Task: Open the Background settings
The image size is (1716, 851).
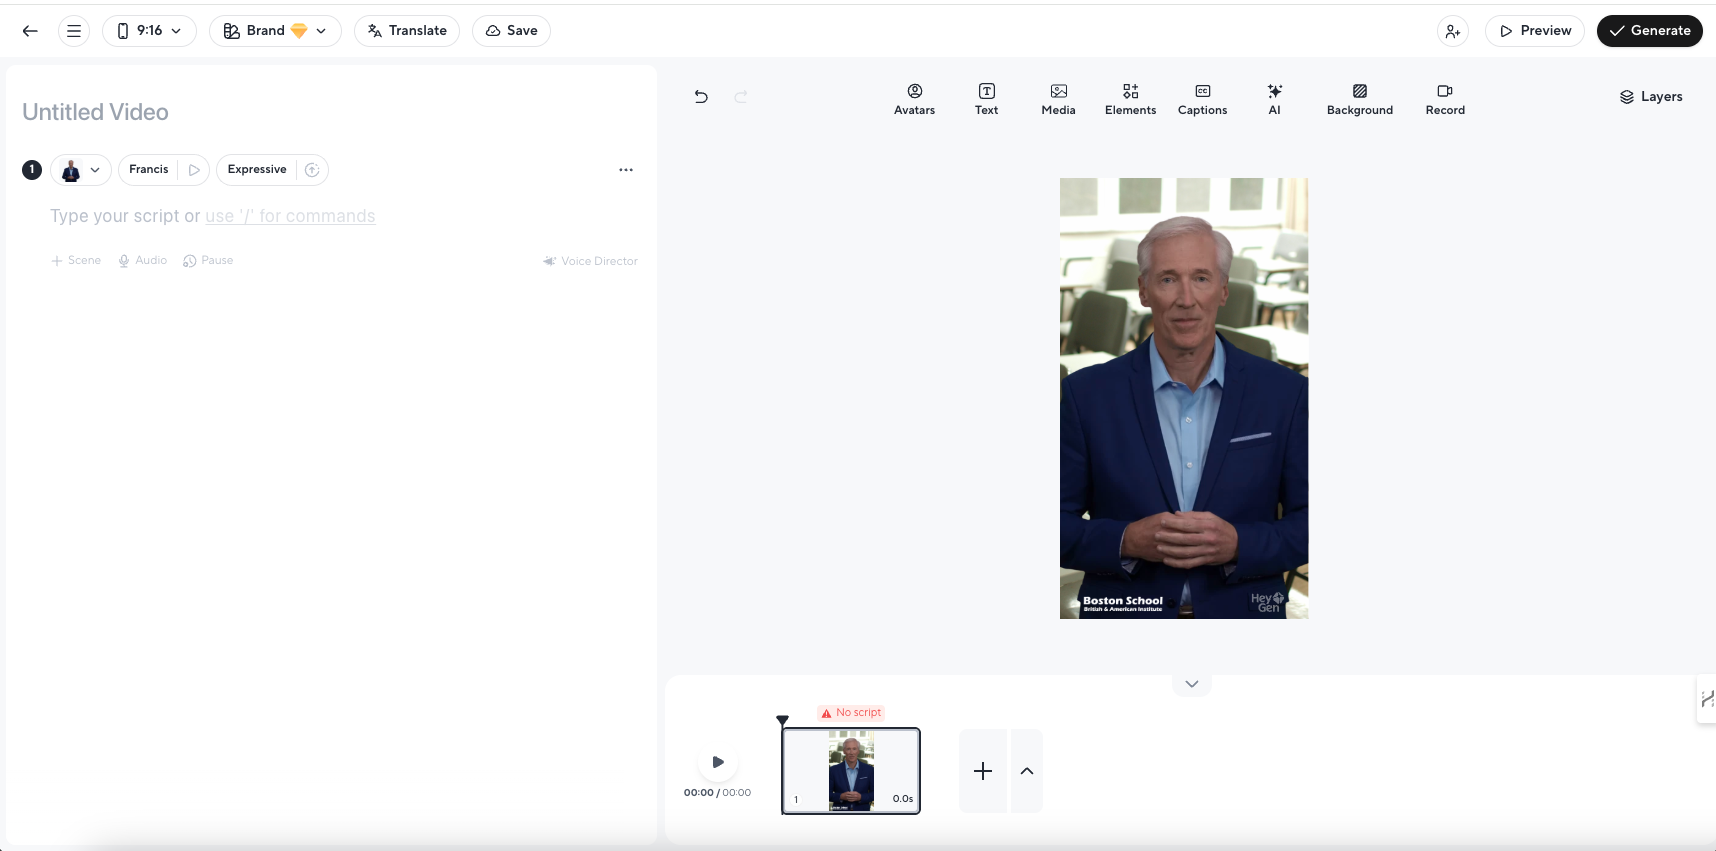Action: [1359, 99]
